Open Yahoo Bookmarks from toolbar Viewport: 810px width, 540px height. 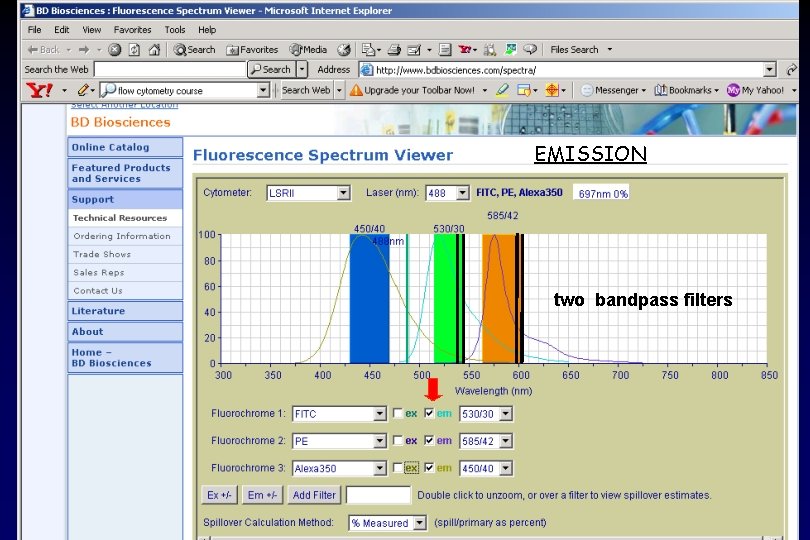(x=686, y=90)
